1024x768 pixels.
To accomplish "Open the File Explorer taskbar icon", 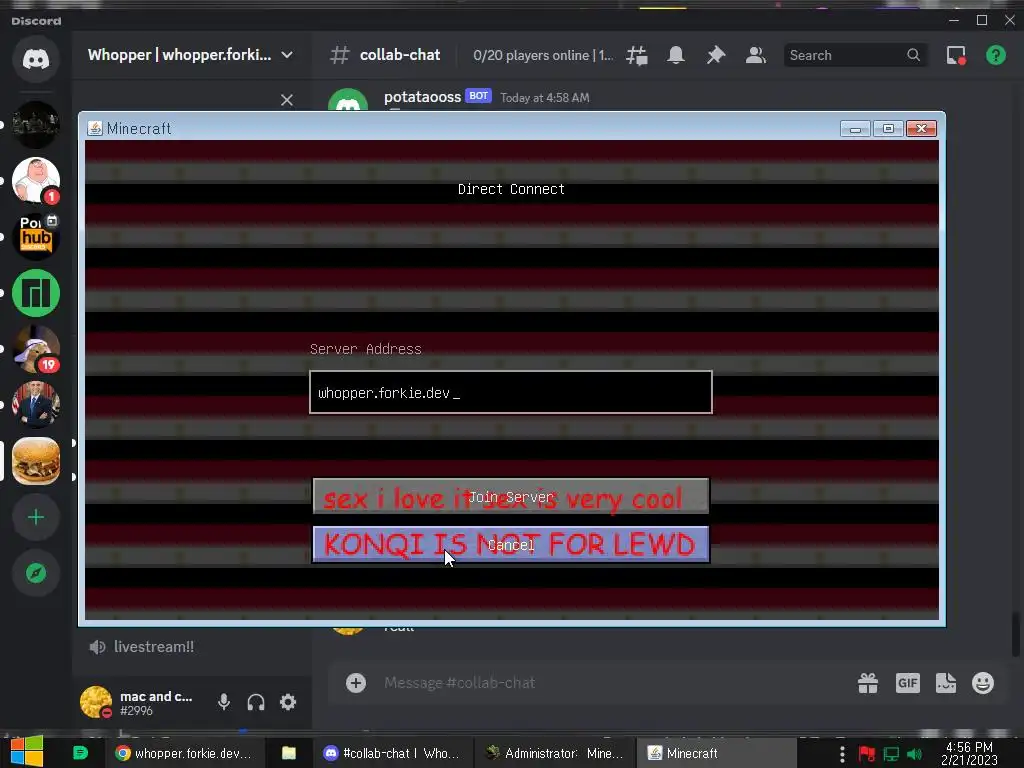I will (289, 754).
